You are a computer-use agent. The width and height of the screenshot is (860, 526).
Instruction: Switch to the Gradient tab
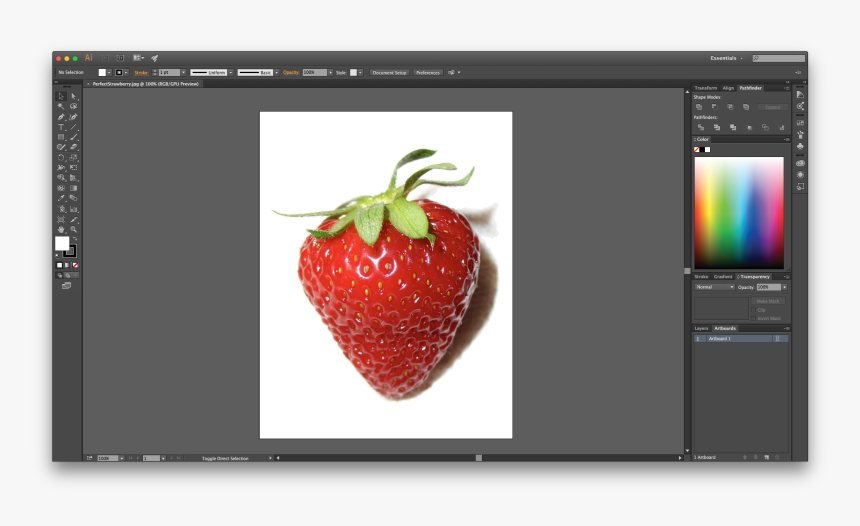point(723,276)
